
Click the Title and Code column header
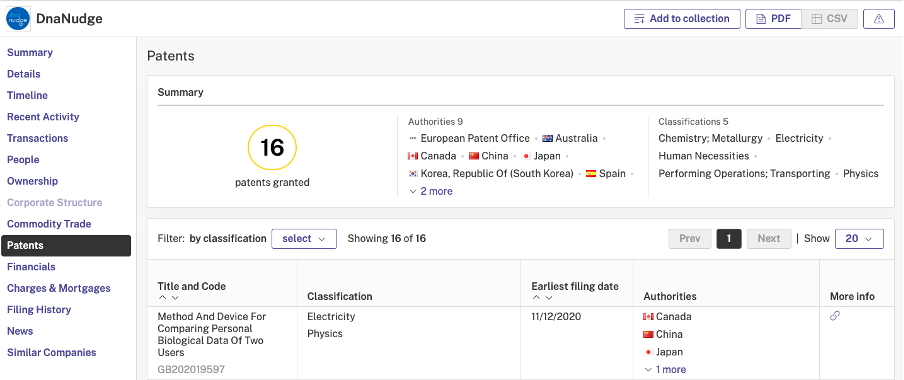(x=191, y=287)
